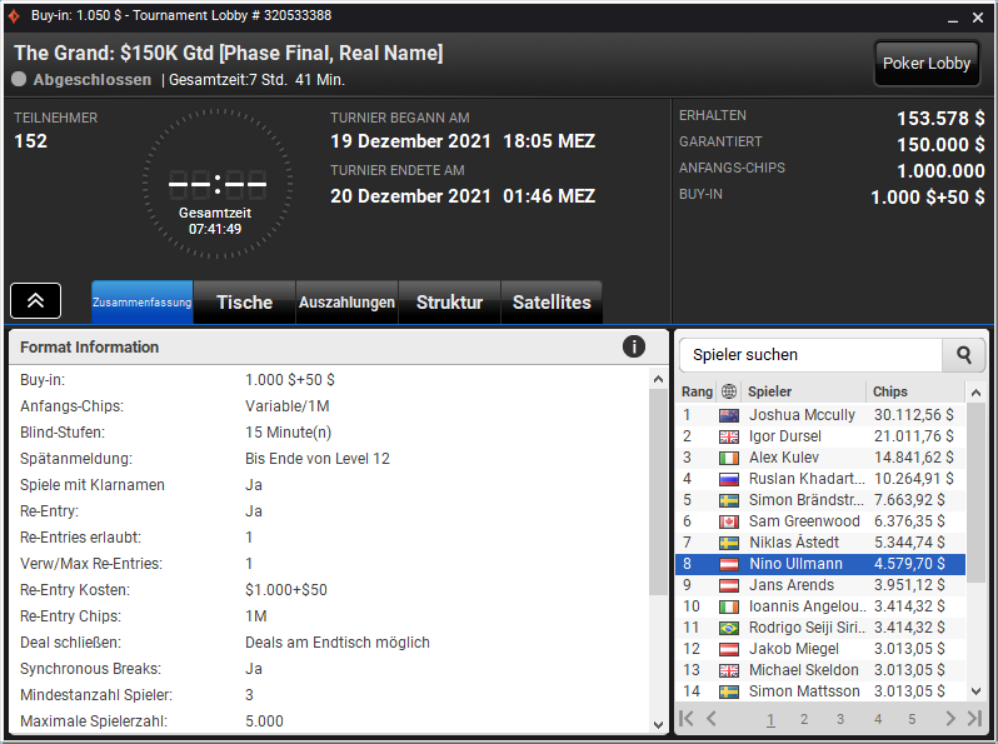Open the Struktur tab
Screen dimensions: 998x744
coord(449,302)
